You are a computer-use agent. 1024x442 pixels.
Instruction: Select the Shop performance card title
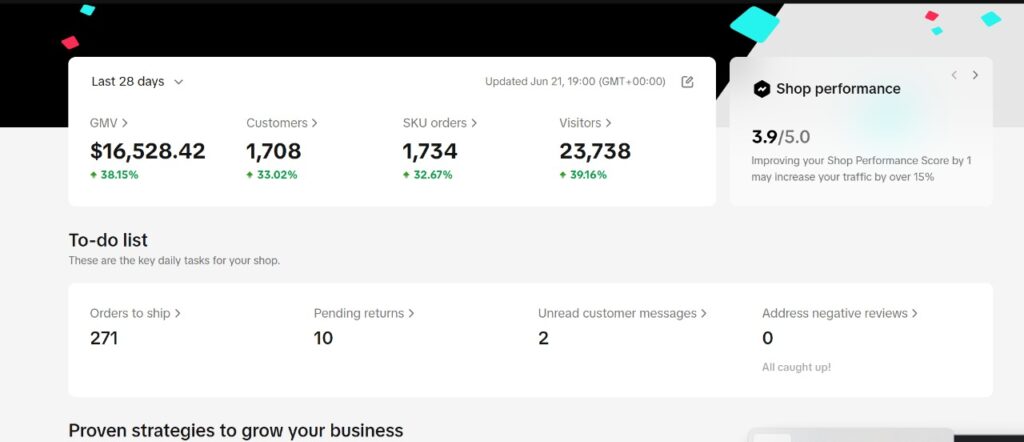pos(838,89)
